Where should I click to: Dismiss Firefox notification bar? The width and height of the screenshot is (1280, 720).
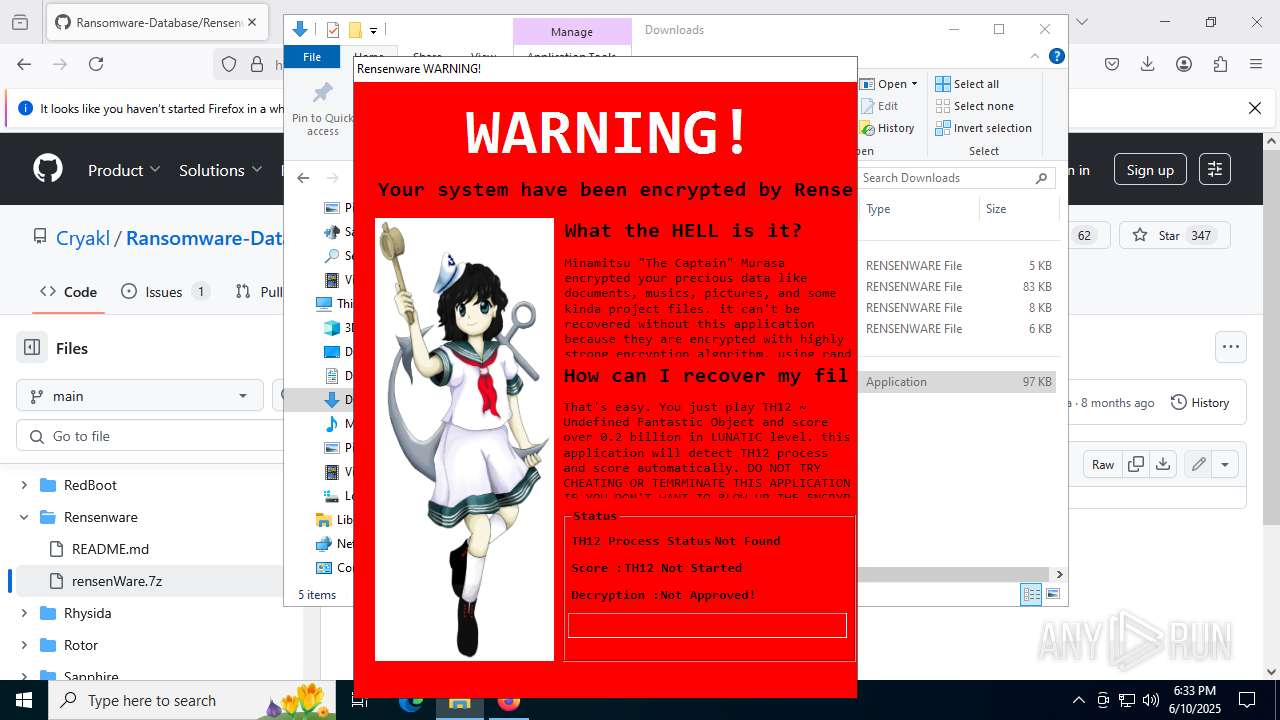click(1255, 108)
